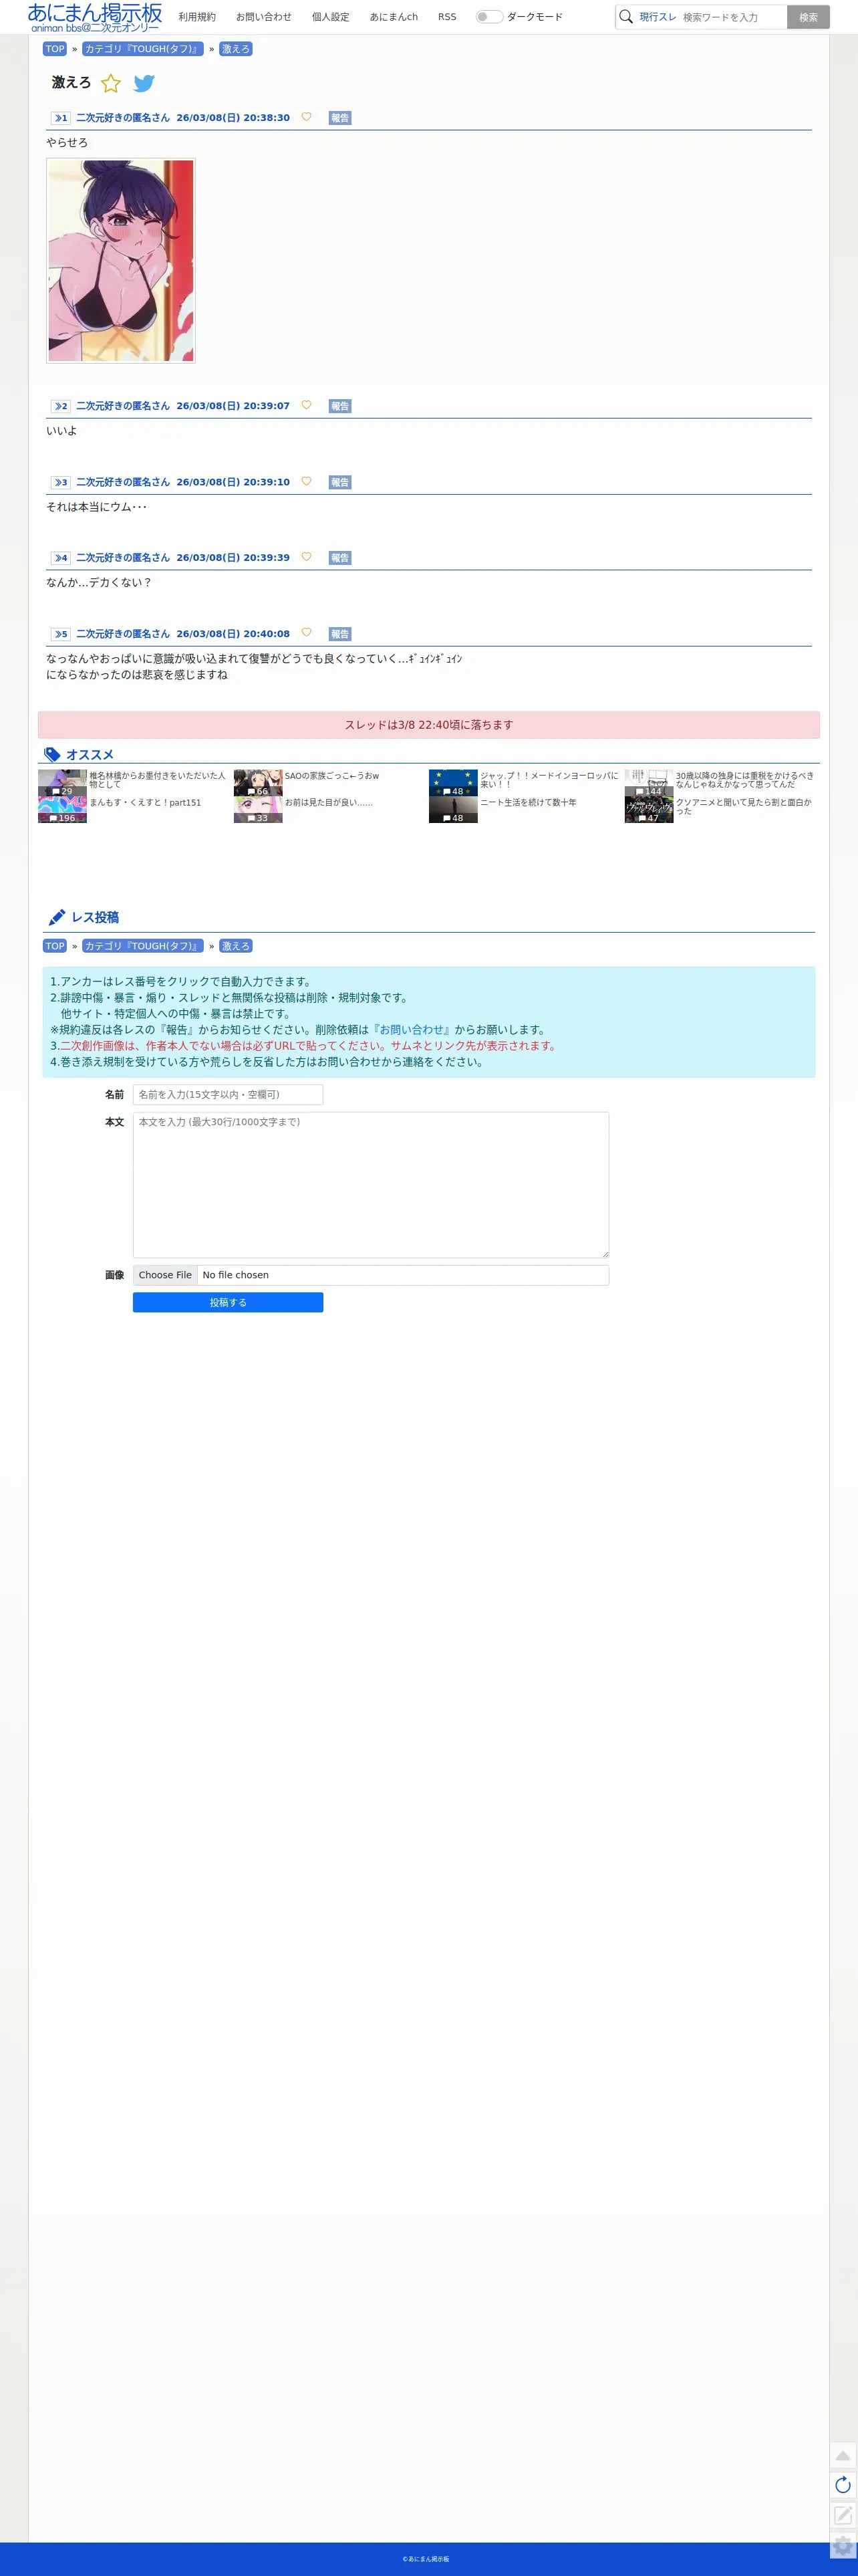858x2576 pixels.
Task: Open the お問い合わせ menu item
Action: 264,17
